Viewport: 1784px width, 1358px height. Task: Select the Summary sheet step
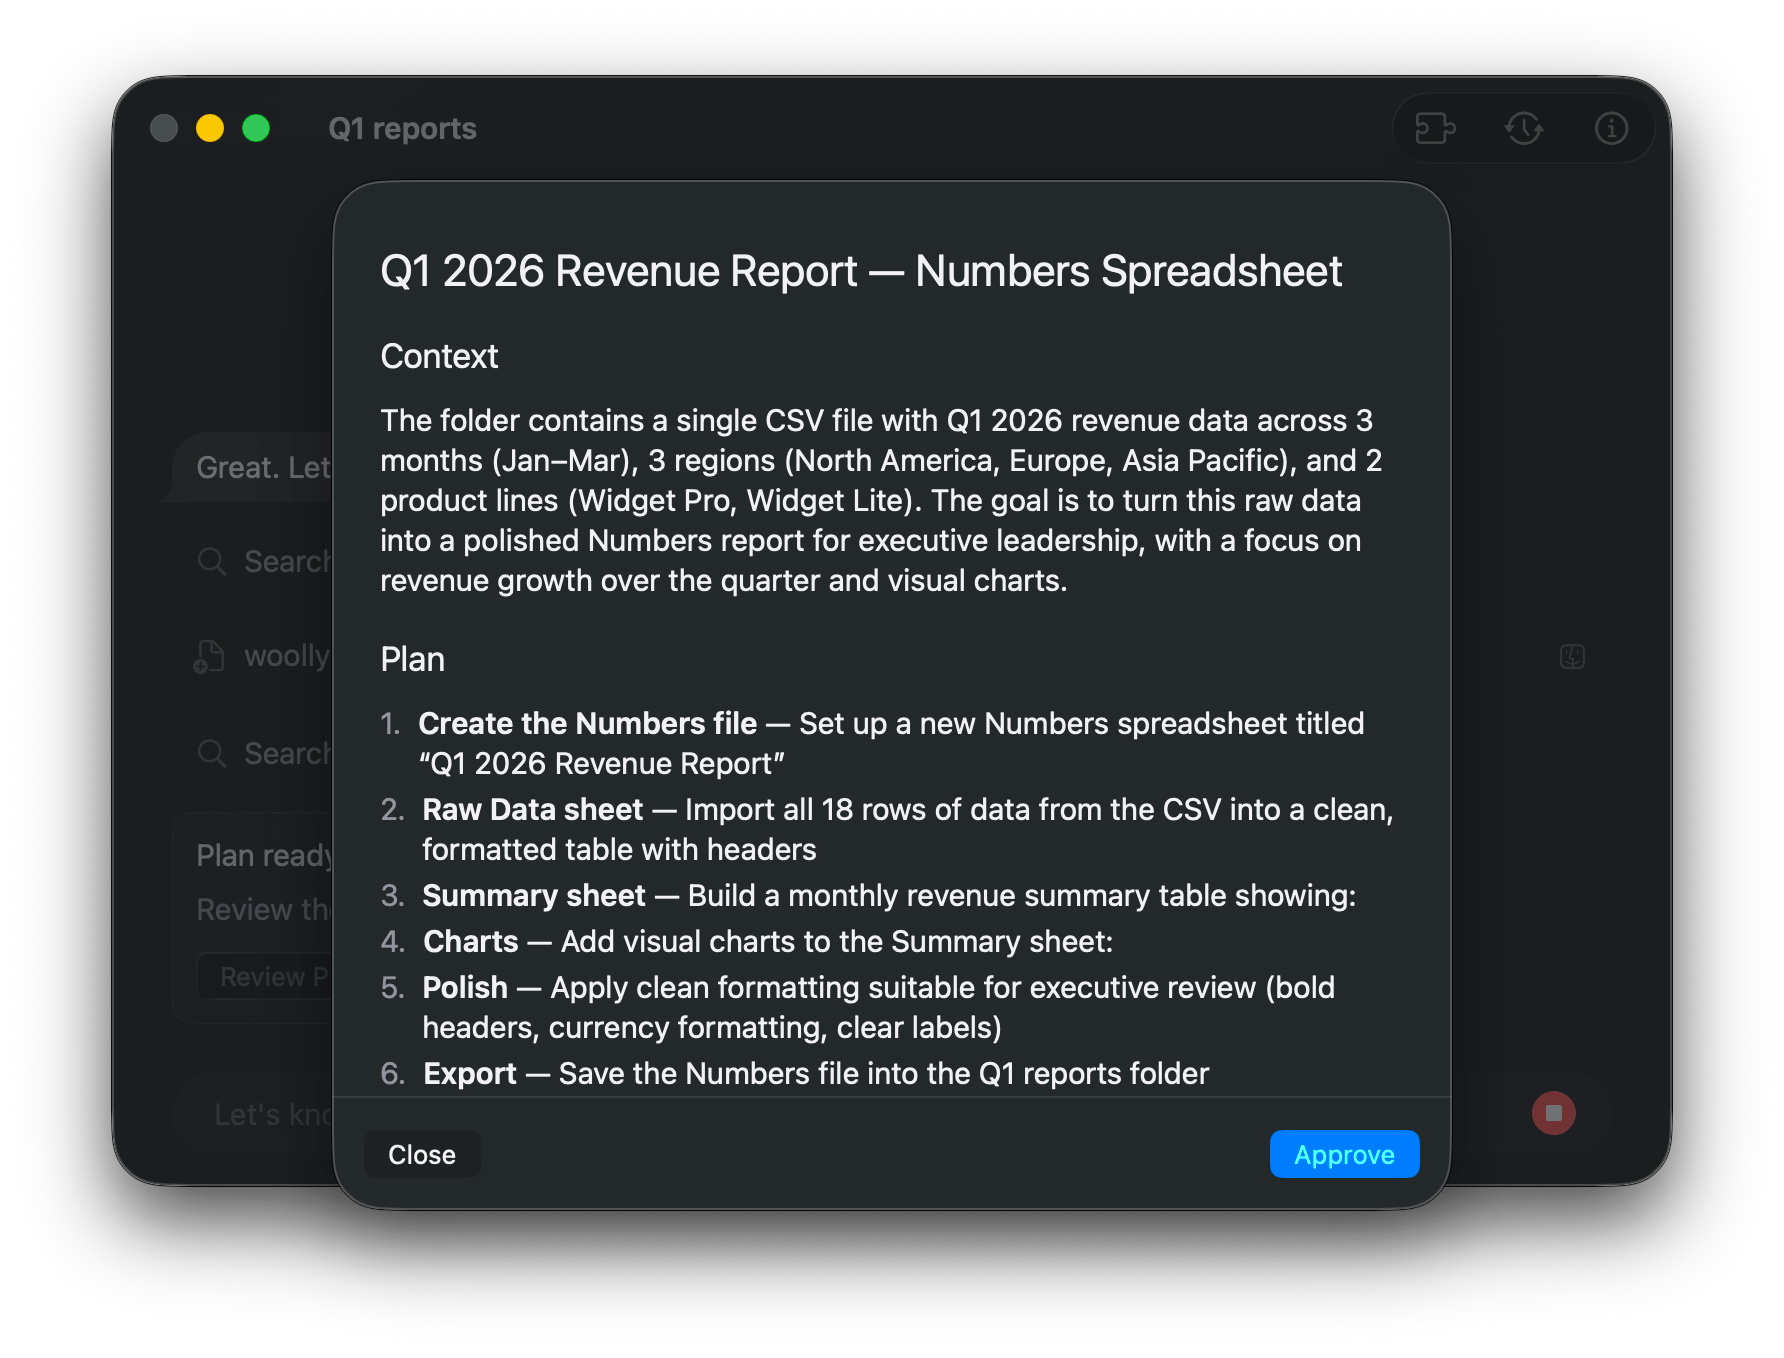[868, 895]
